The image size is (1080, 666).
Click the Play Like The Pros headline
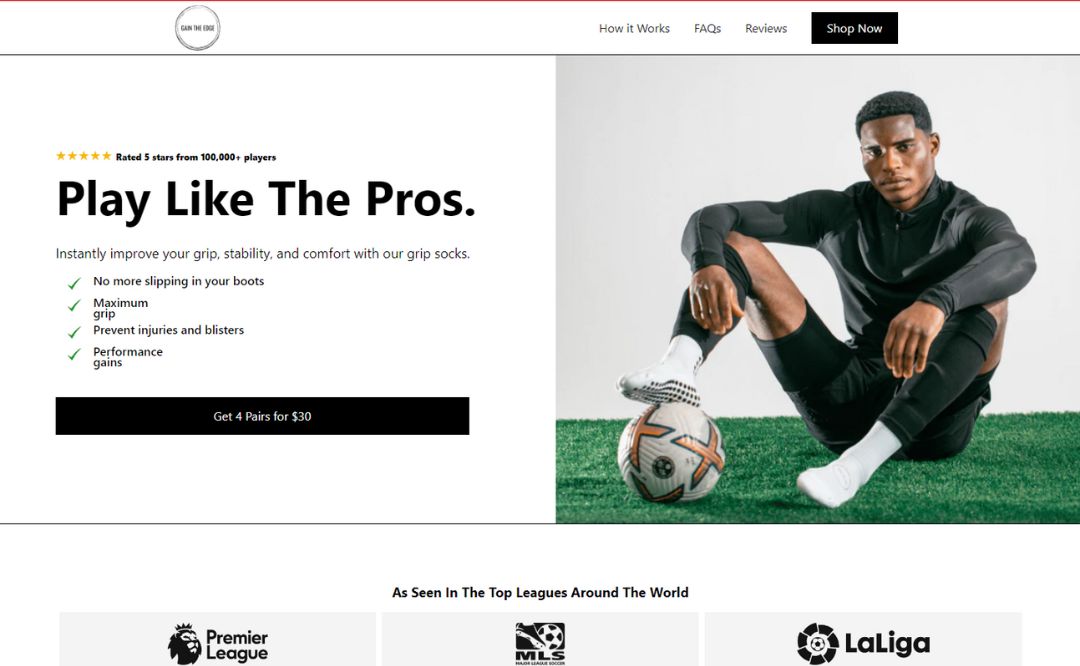point(266,200)
